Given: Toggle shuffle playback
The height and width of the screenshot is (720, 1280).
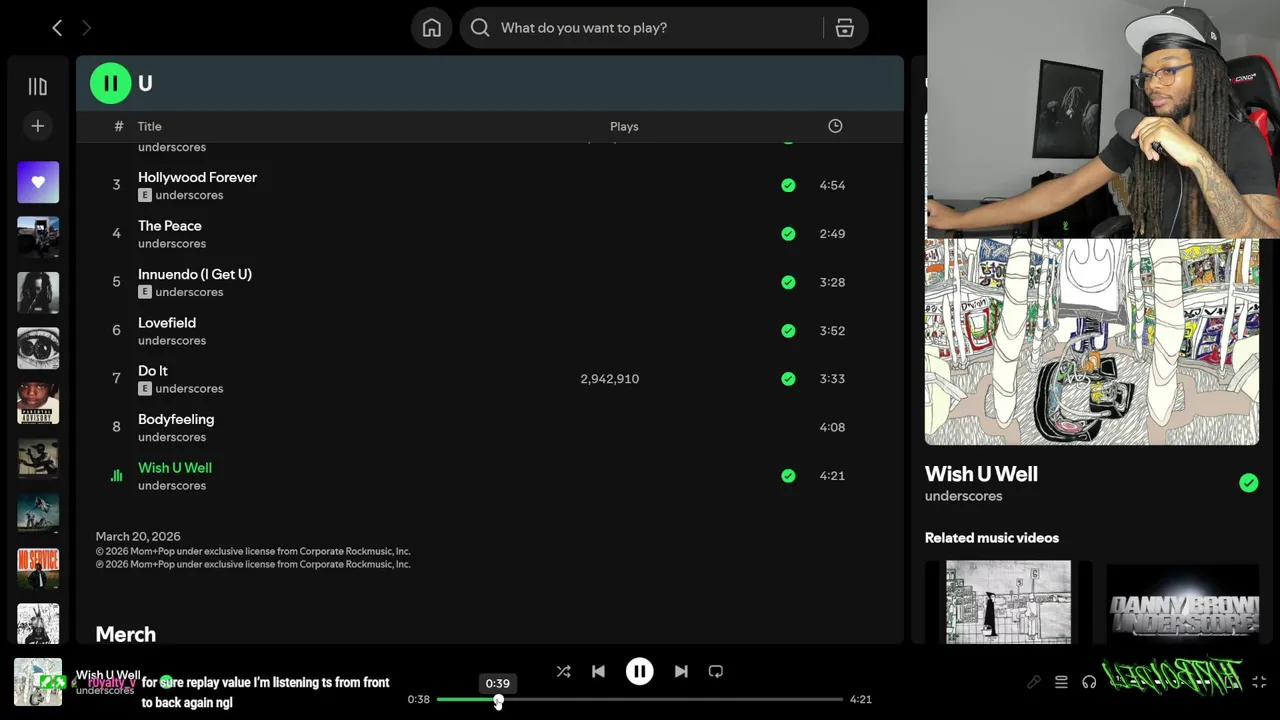Looking at the screenshot, I should (x=563, y=671).
